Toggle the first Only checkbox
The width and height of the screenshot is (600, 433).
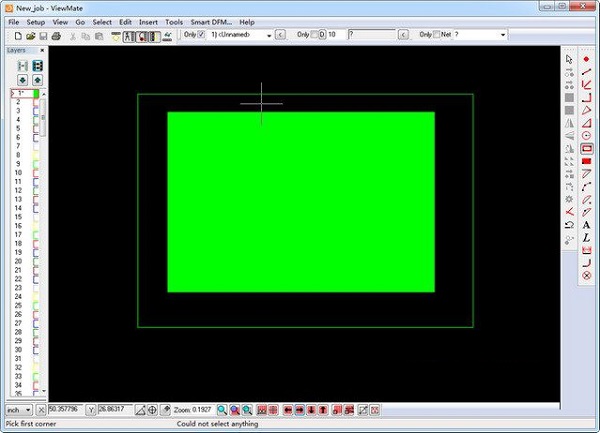[x=201, y=35]
